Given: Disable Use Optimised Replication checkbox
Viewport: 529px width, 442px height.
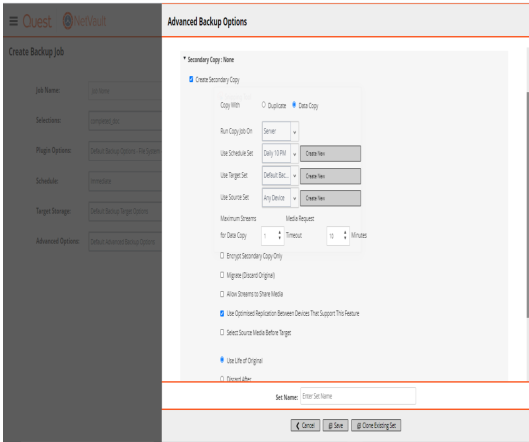Looking at the screenshot, I should point(222,313).
